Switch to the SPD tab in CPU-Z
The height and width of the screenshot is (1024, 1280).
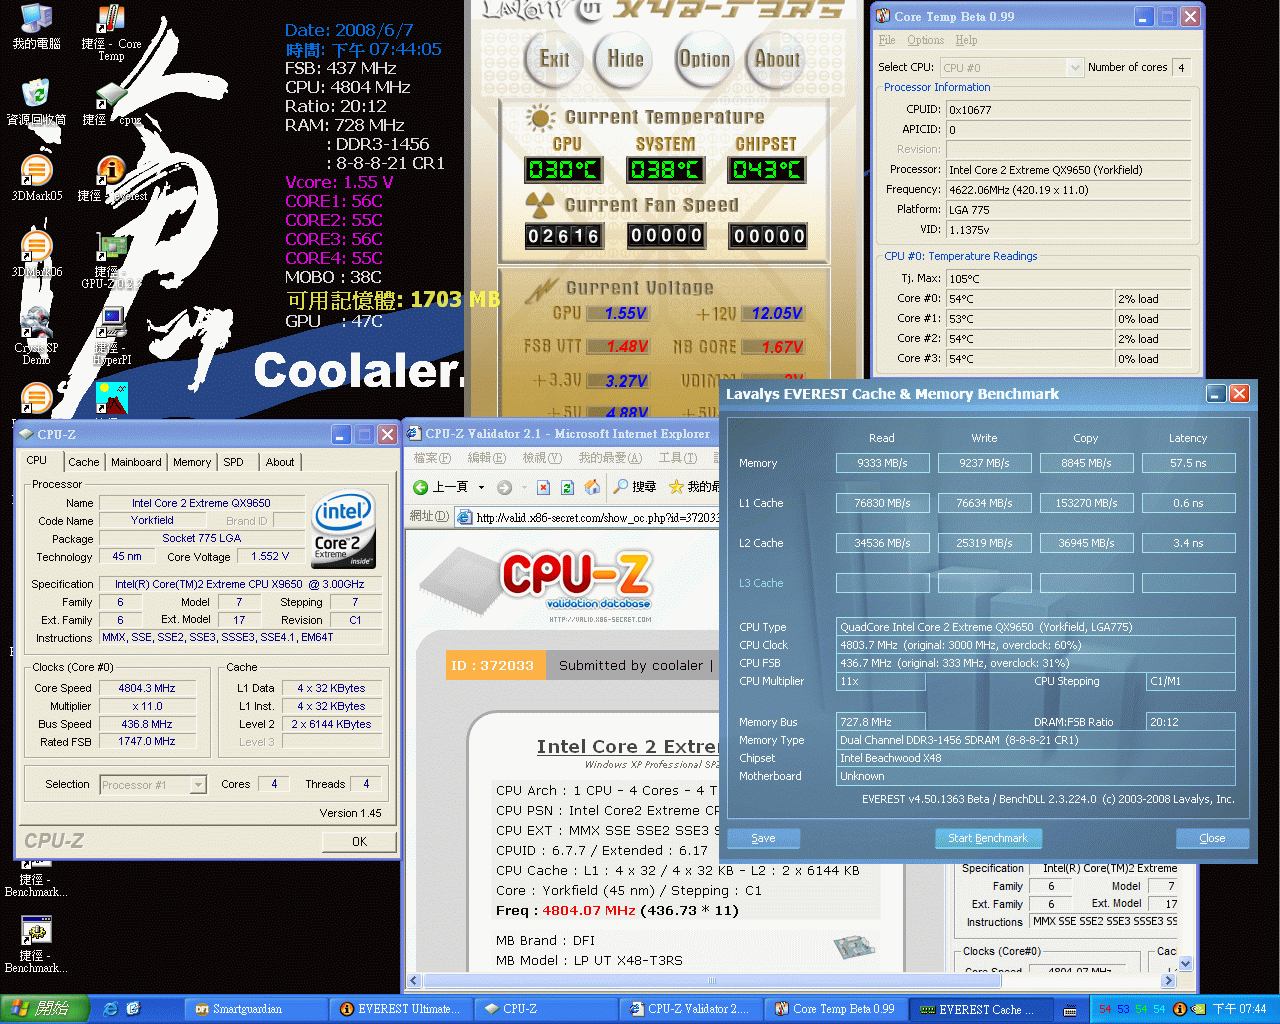(233, 462)
